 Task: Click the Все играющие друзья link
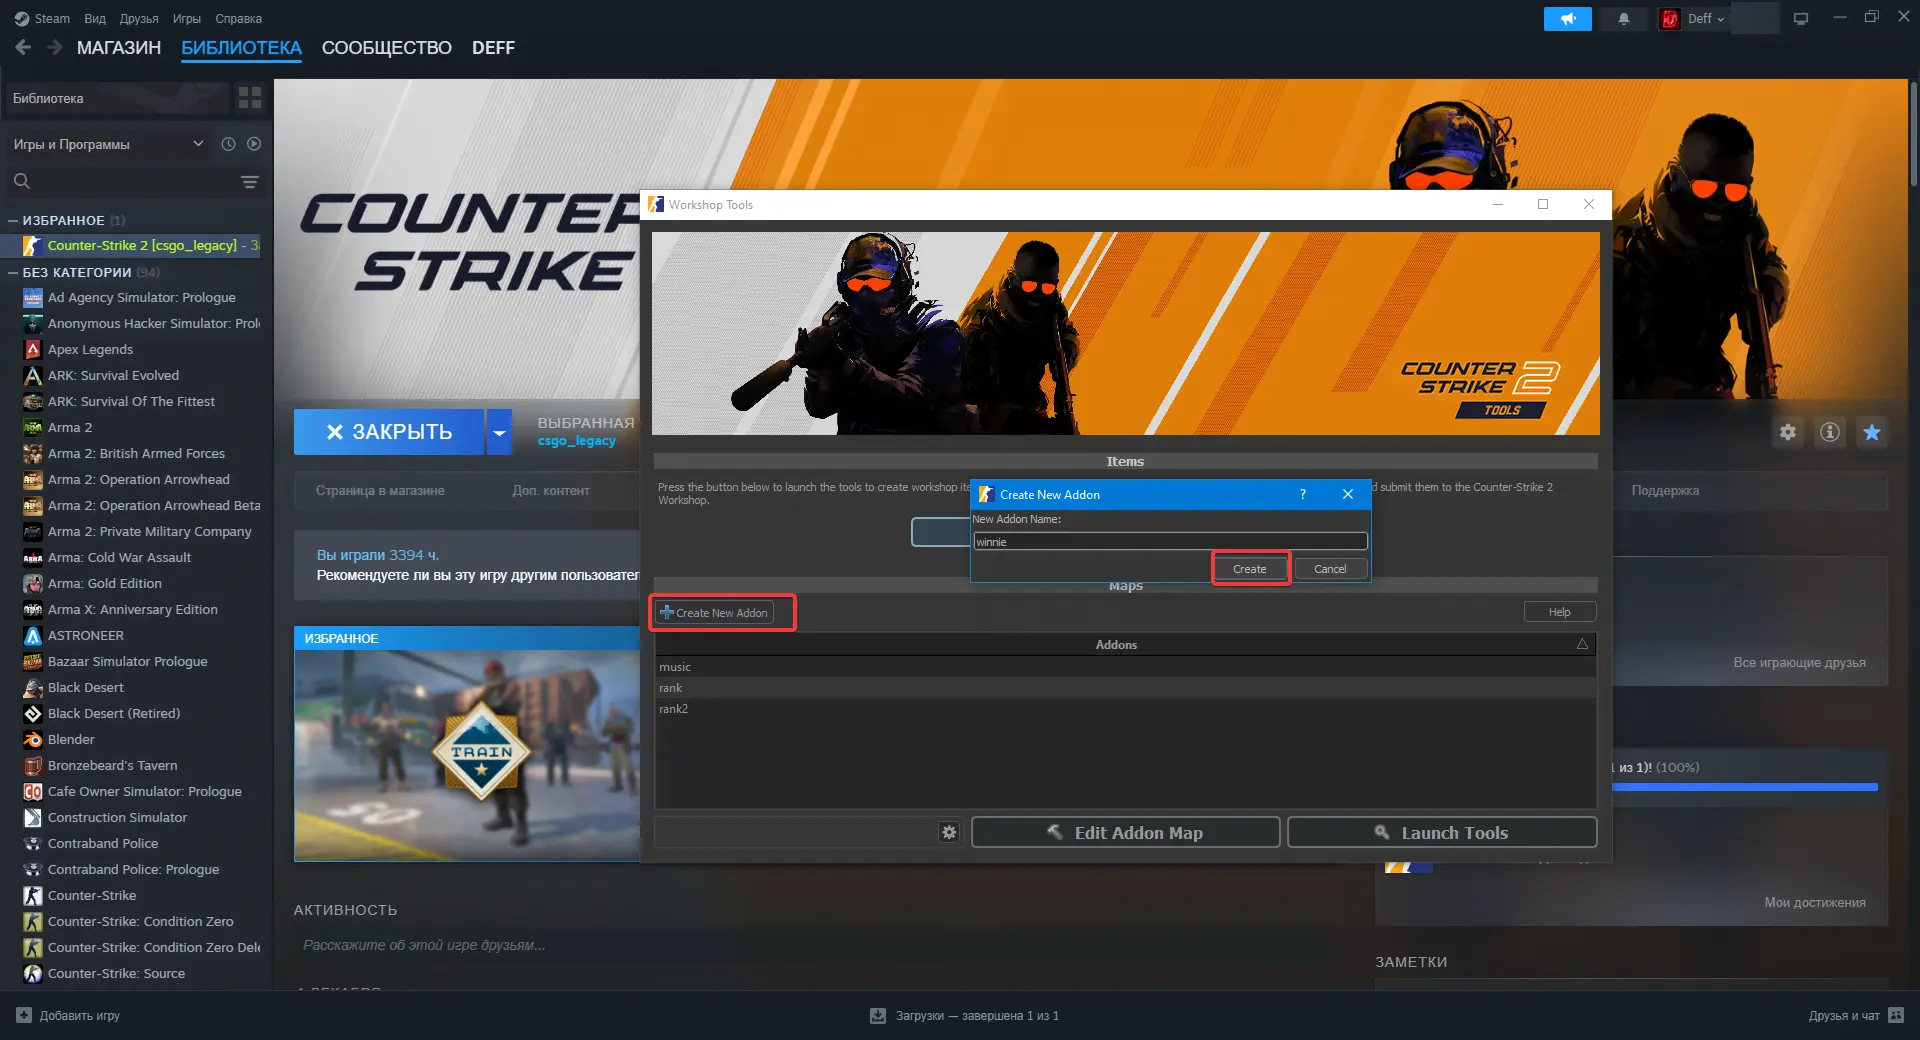(x=1799, y=662)
